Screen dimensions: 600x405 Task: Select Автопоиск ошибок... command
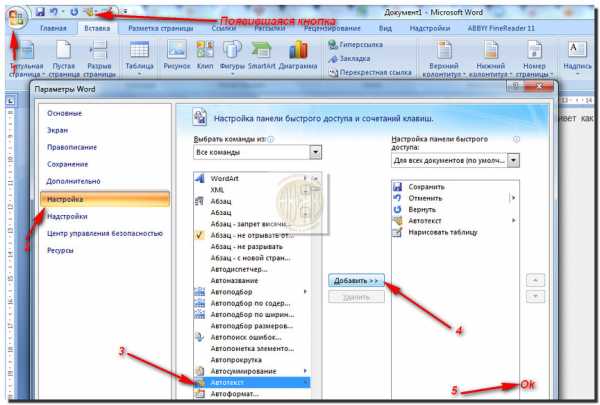click(252, 337)
